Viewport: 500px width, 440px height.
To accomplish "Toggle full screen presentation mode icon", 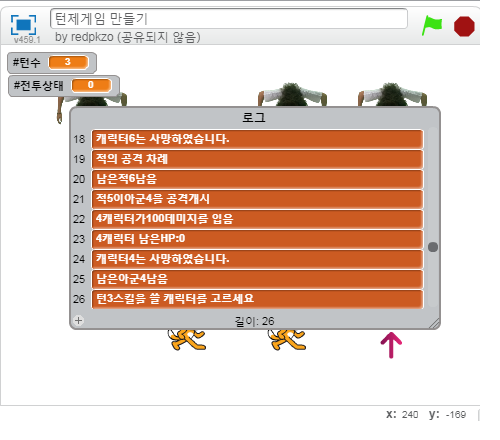I will [x=23, y=25].
